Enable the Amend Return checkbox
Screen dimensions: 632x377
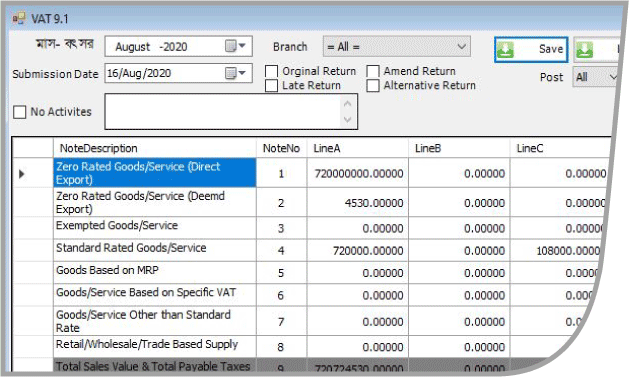[373, 71]
